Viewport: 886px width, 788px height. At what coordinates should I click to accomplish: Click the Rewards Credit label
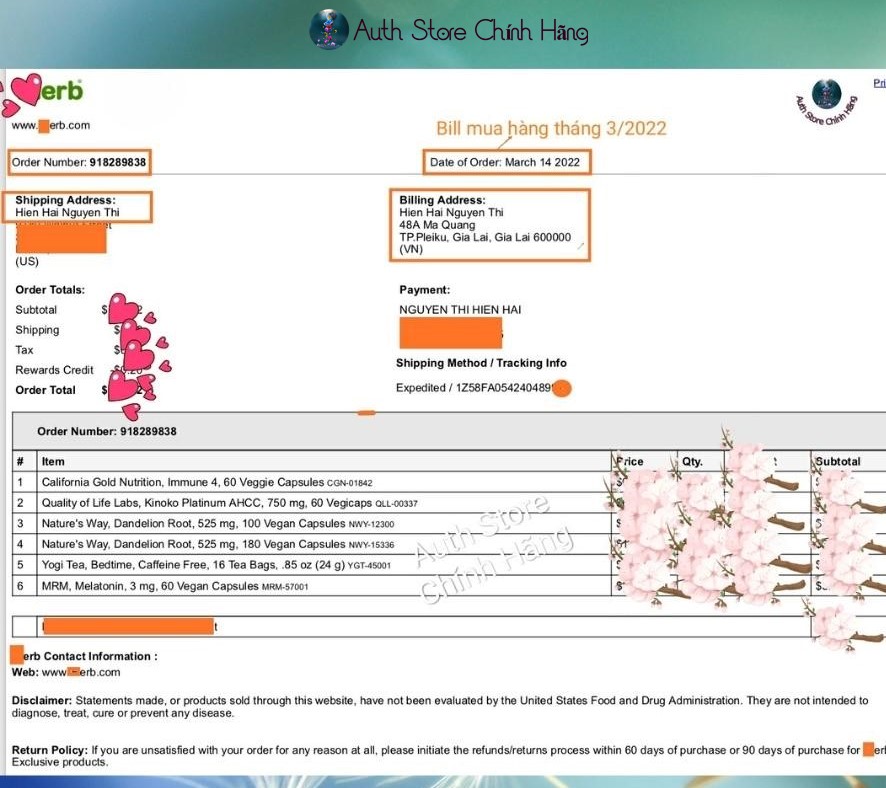pyautogui.click(x=54, y=370)
